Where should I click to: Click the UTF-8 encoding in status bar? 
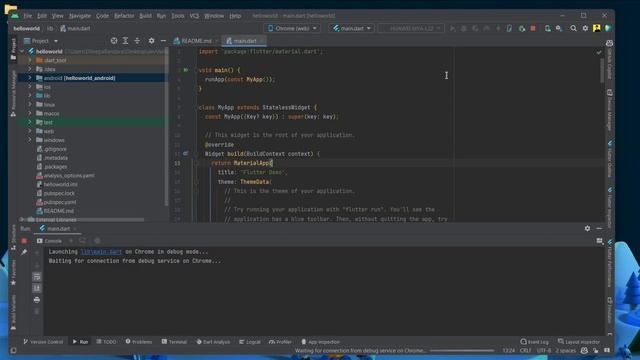click(x=543, y=351)
